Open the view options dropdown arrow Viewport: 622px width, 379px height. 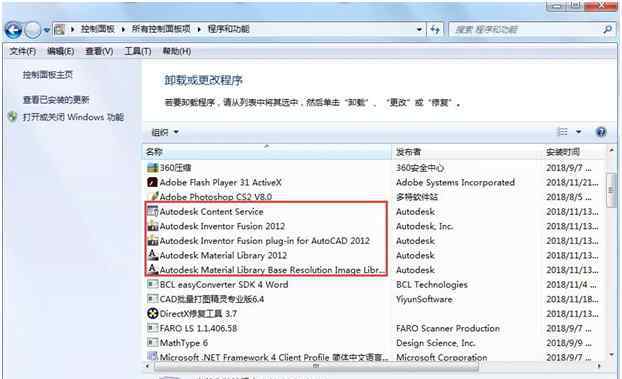point(578,132)
